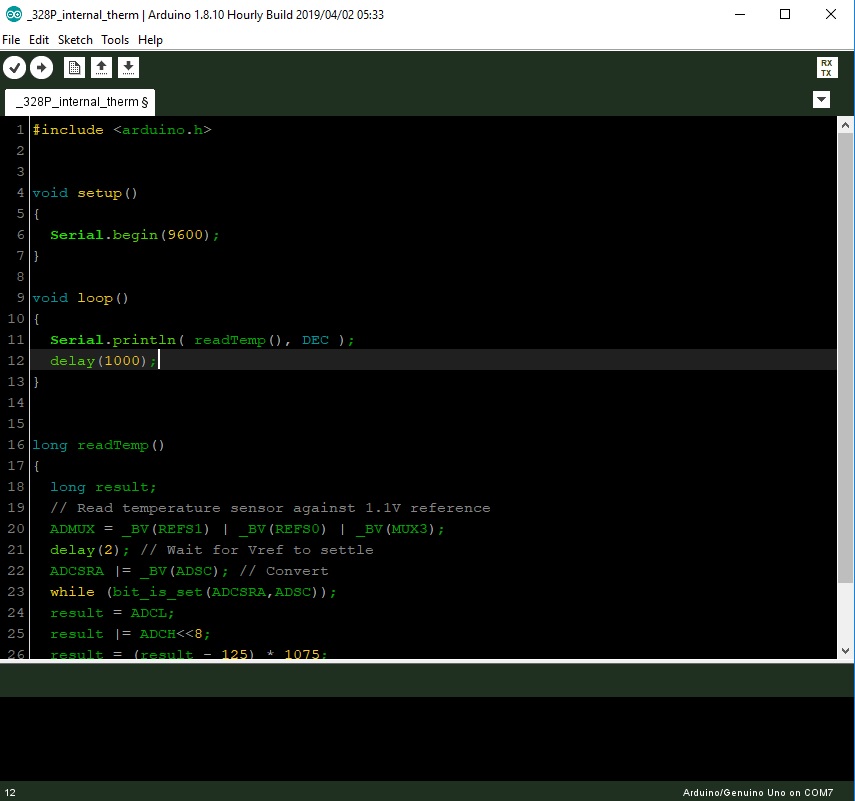Click the 'Serial.println( readTemp(), DEC );' line

(x=202, y=340)
